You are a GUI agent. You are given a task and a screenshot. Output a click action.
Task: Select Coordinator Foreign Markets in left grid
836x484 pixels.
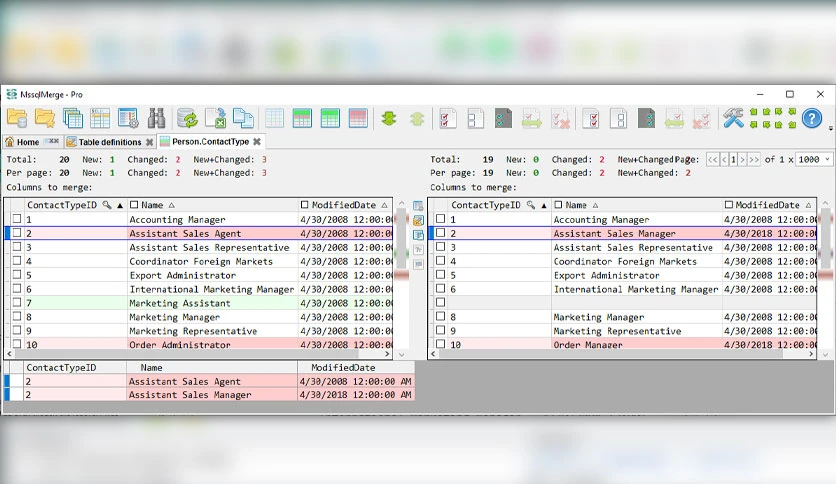click(212, 261)
